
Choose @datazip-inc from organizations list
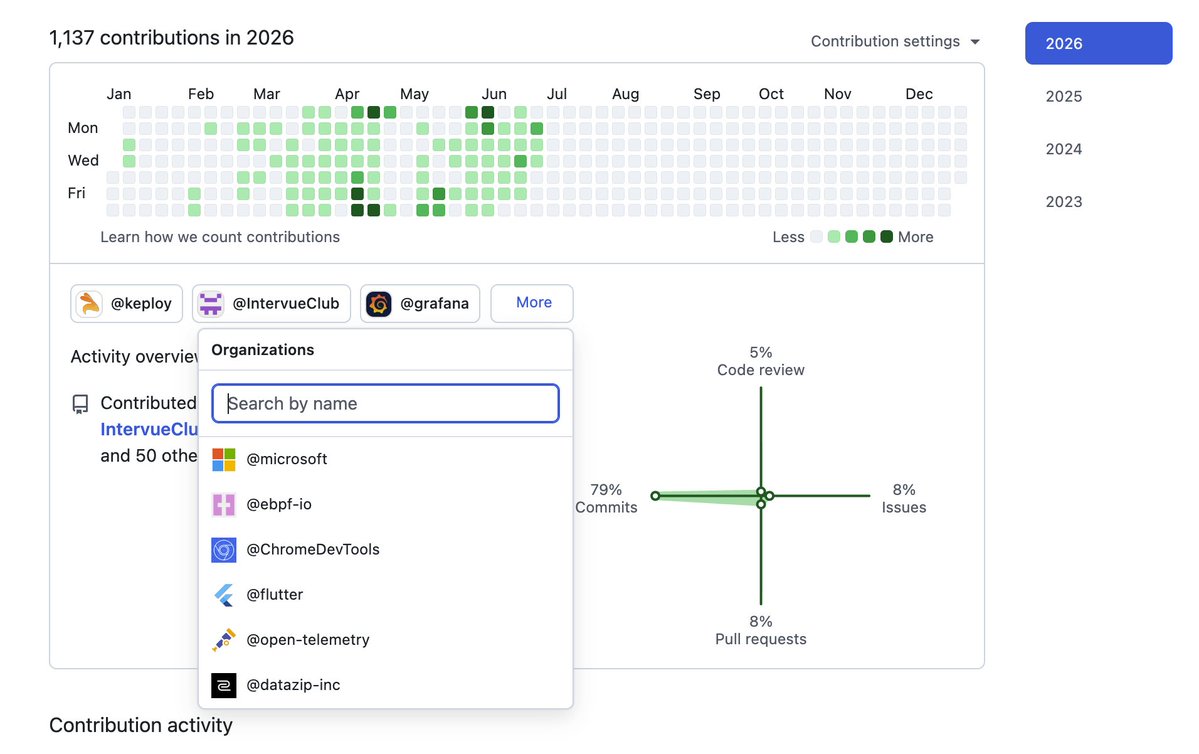click(385, 684)
